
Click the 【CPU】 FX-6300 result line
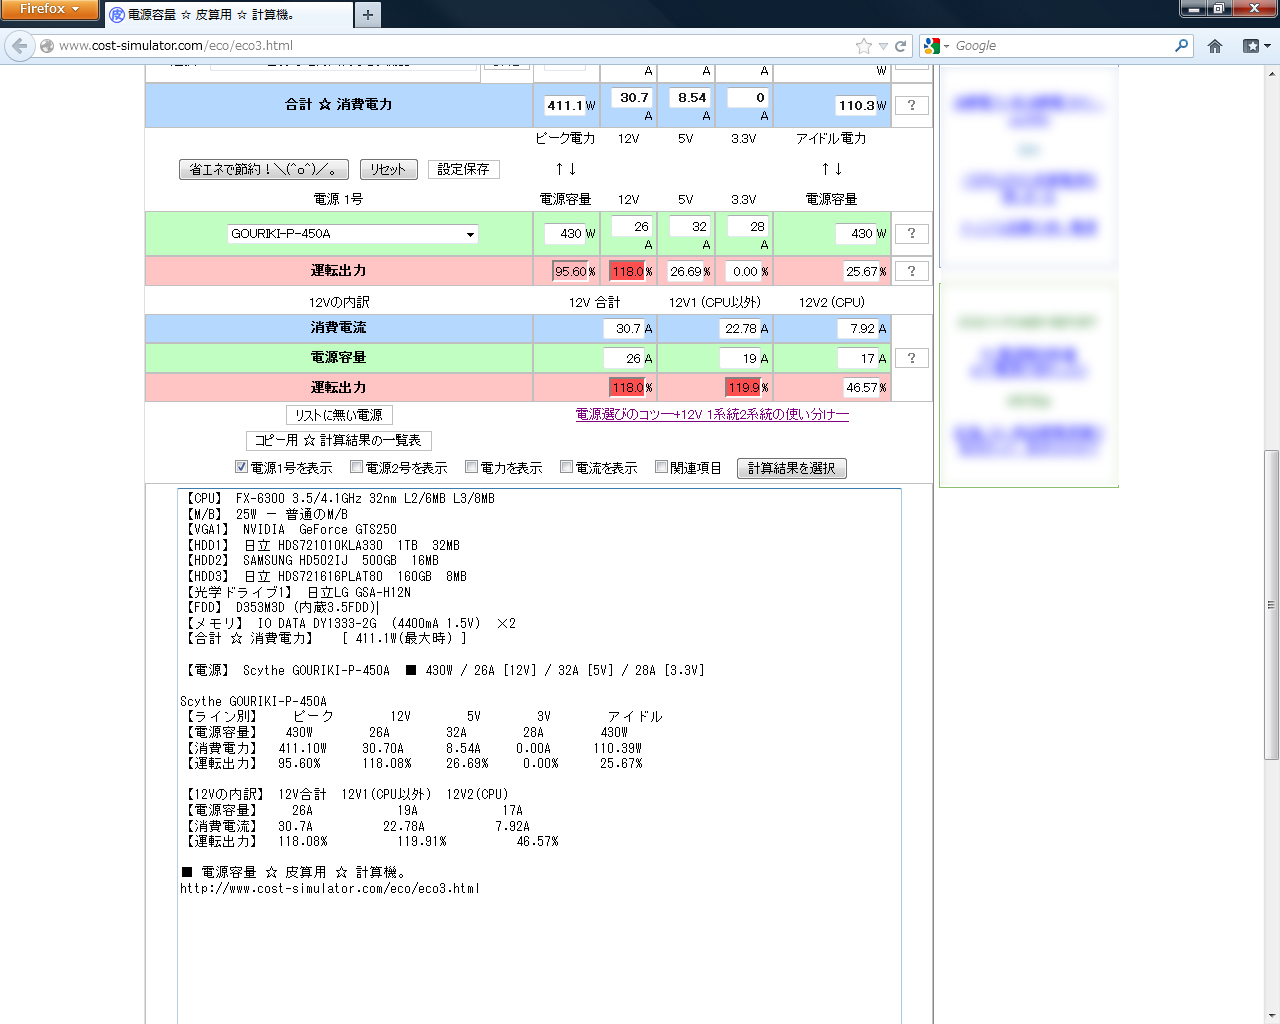340,498
